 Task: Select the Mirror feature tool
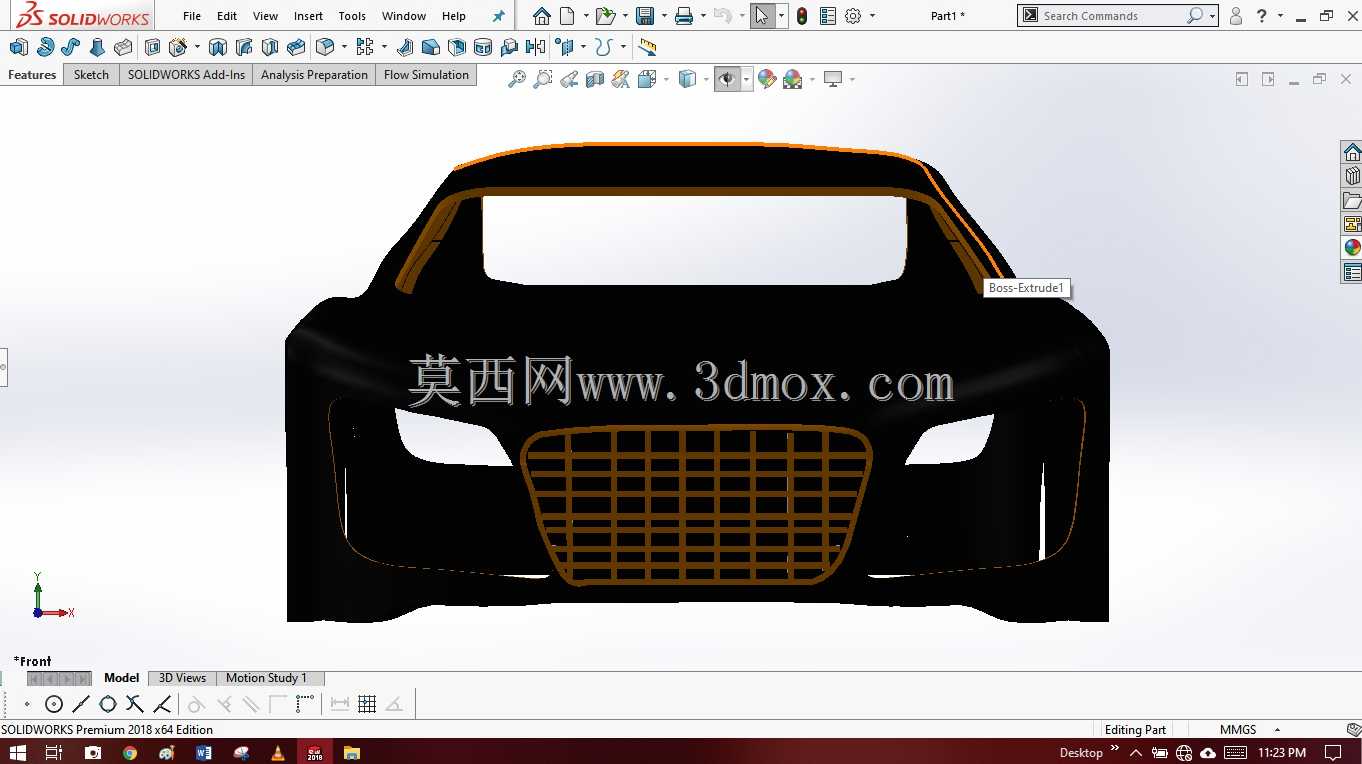[x=535, y=47]
